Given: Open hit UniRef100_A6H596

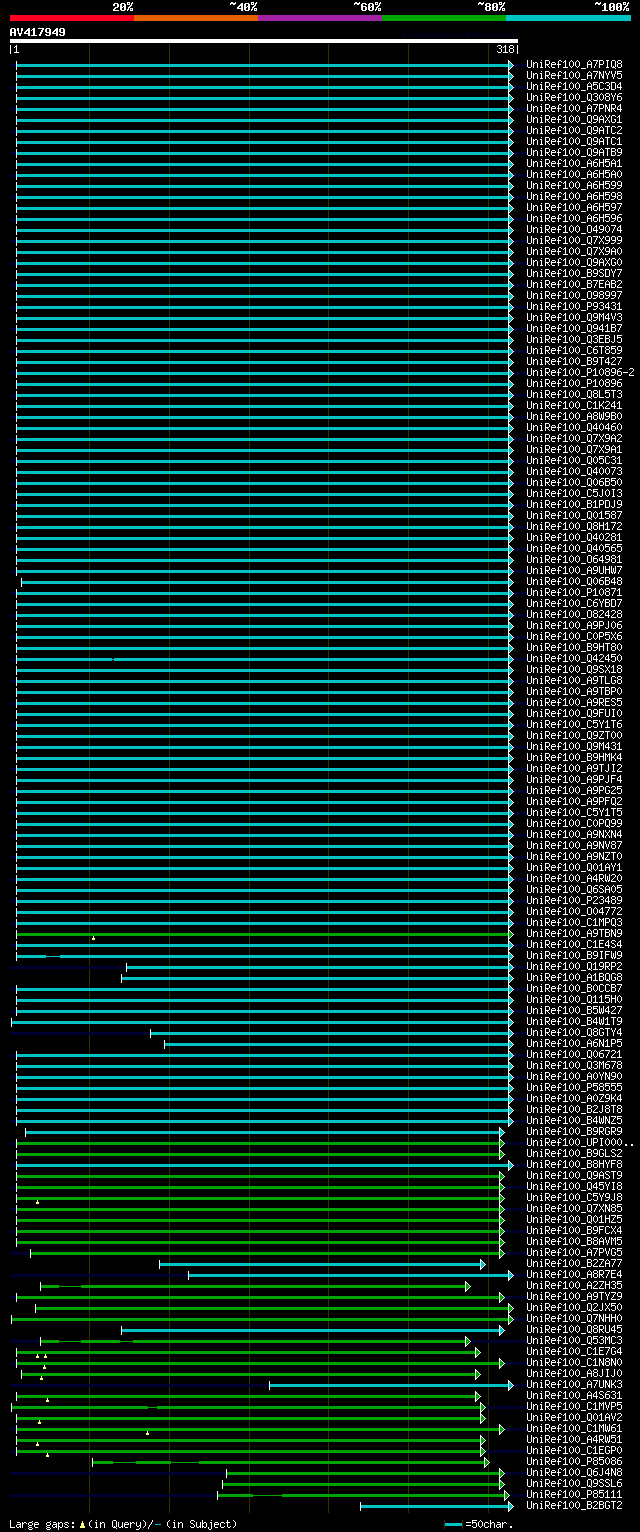Looking at the screenshot, I should 574,218.
